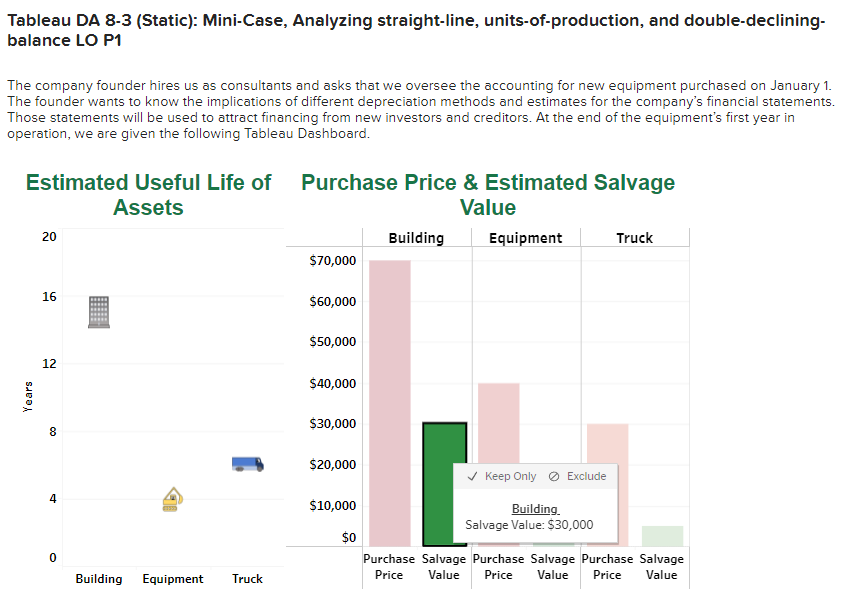Click the tall Building Purchase Price bar

pos(388,400)
